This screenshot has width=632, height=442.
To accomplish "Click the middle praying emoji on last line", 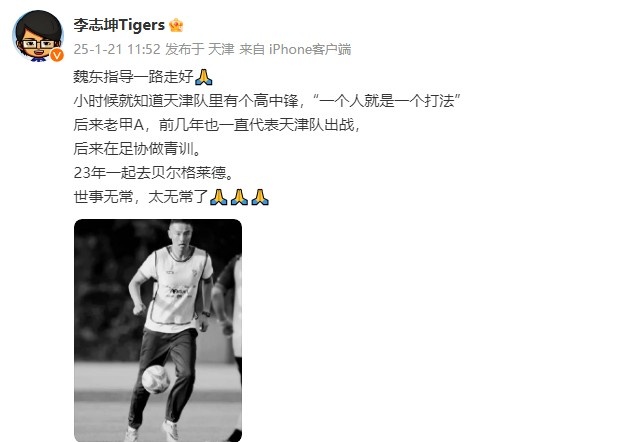I will [x=239, y=197].
